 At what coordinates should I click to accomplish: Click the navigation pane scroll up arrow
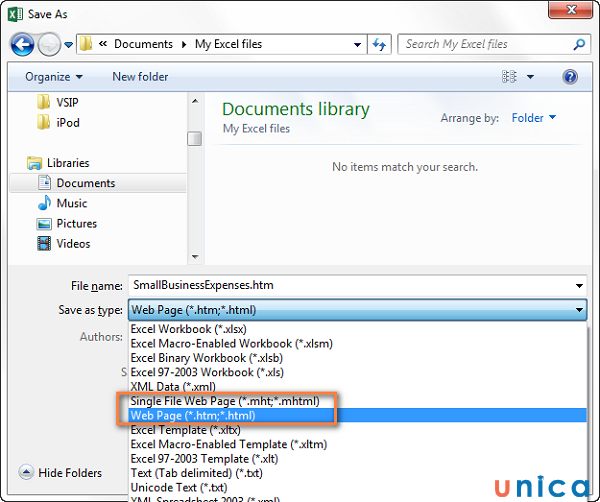click(195, 101)
